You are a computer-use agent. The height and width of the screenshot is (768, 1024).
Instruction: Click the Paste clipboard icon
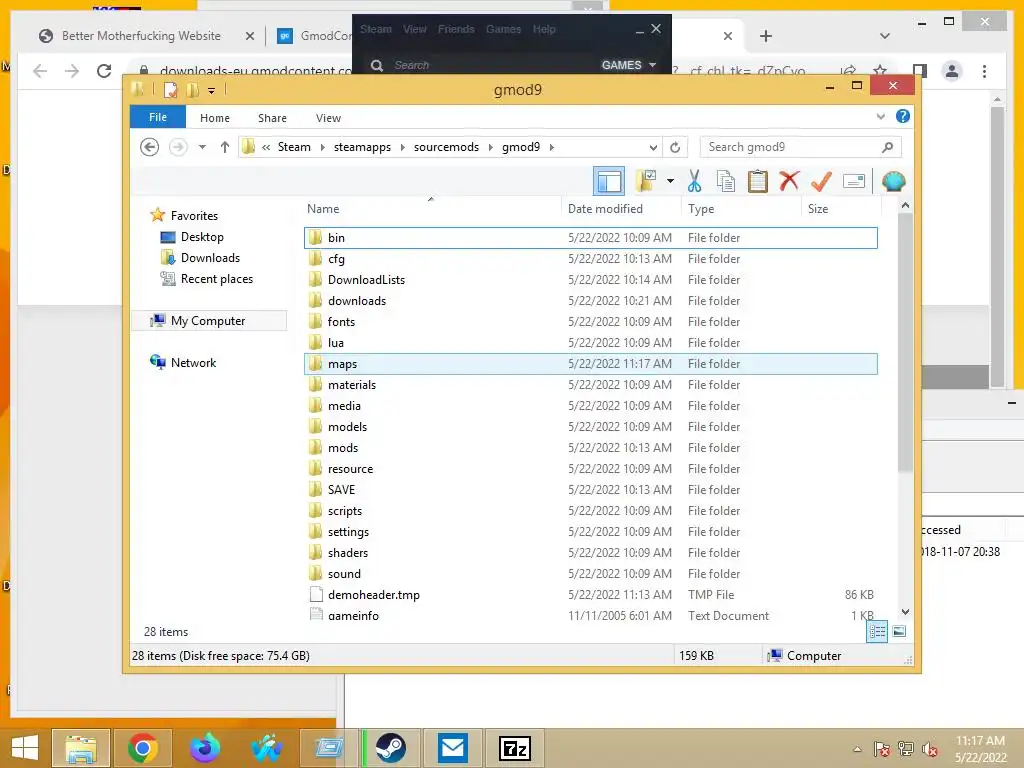coord(758,181)
